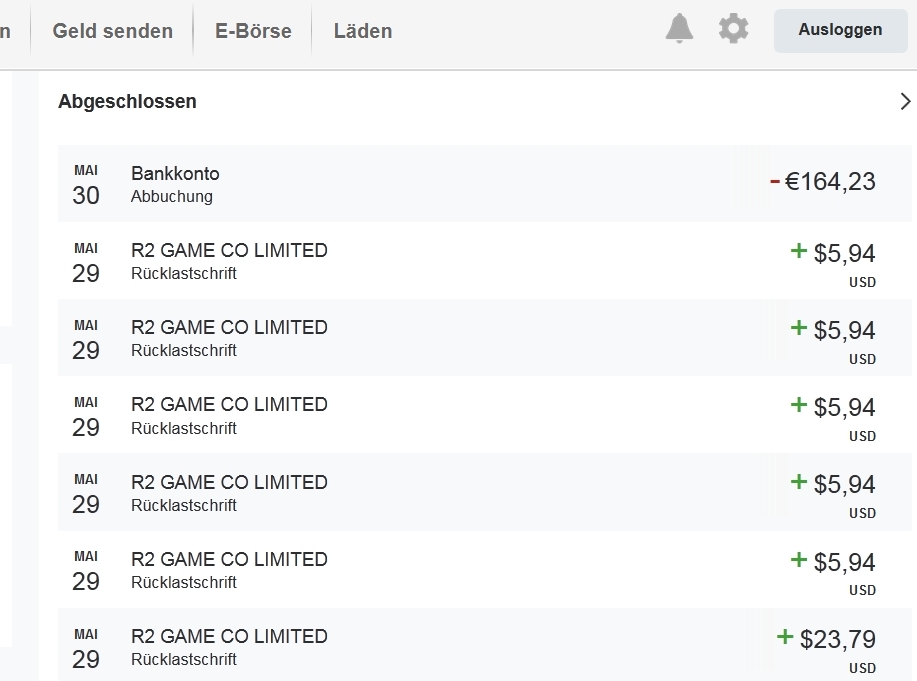Image resolution: width=917 pixels, height=681 pixels.
Task: Switch to the Läden tab
Action: 362,31
